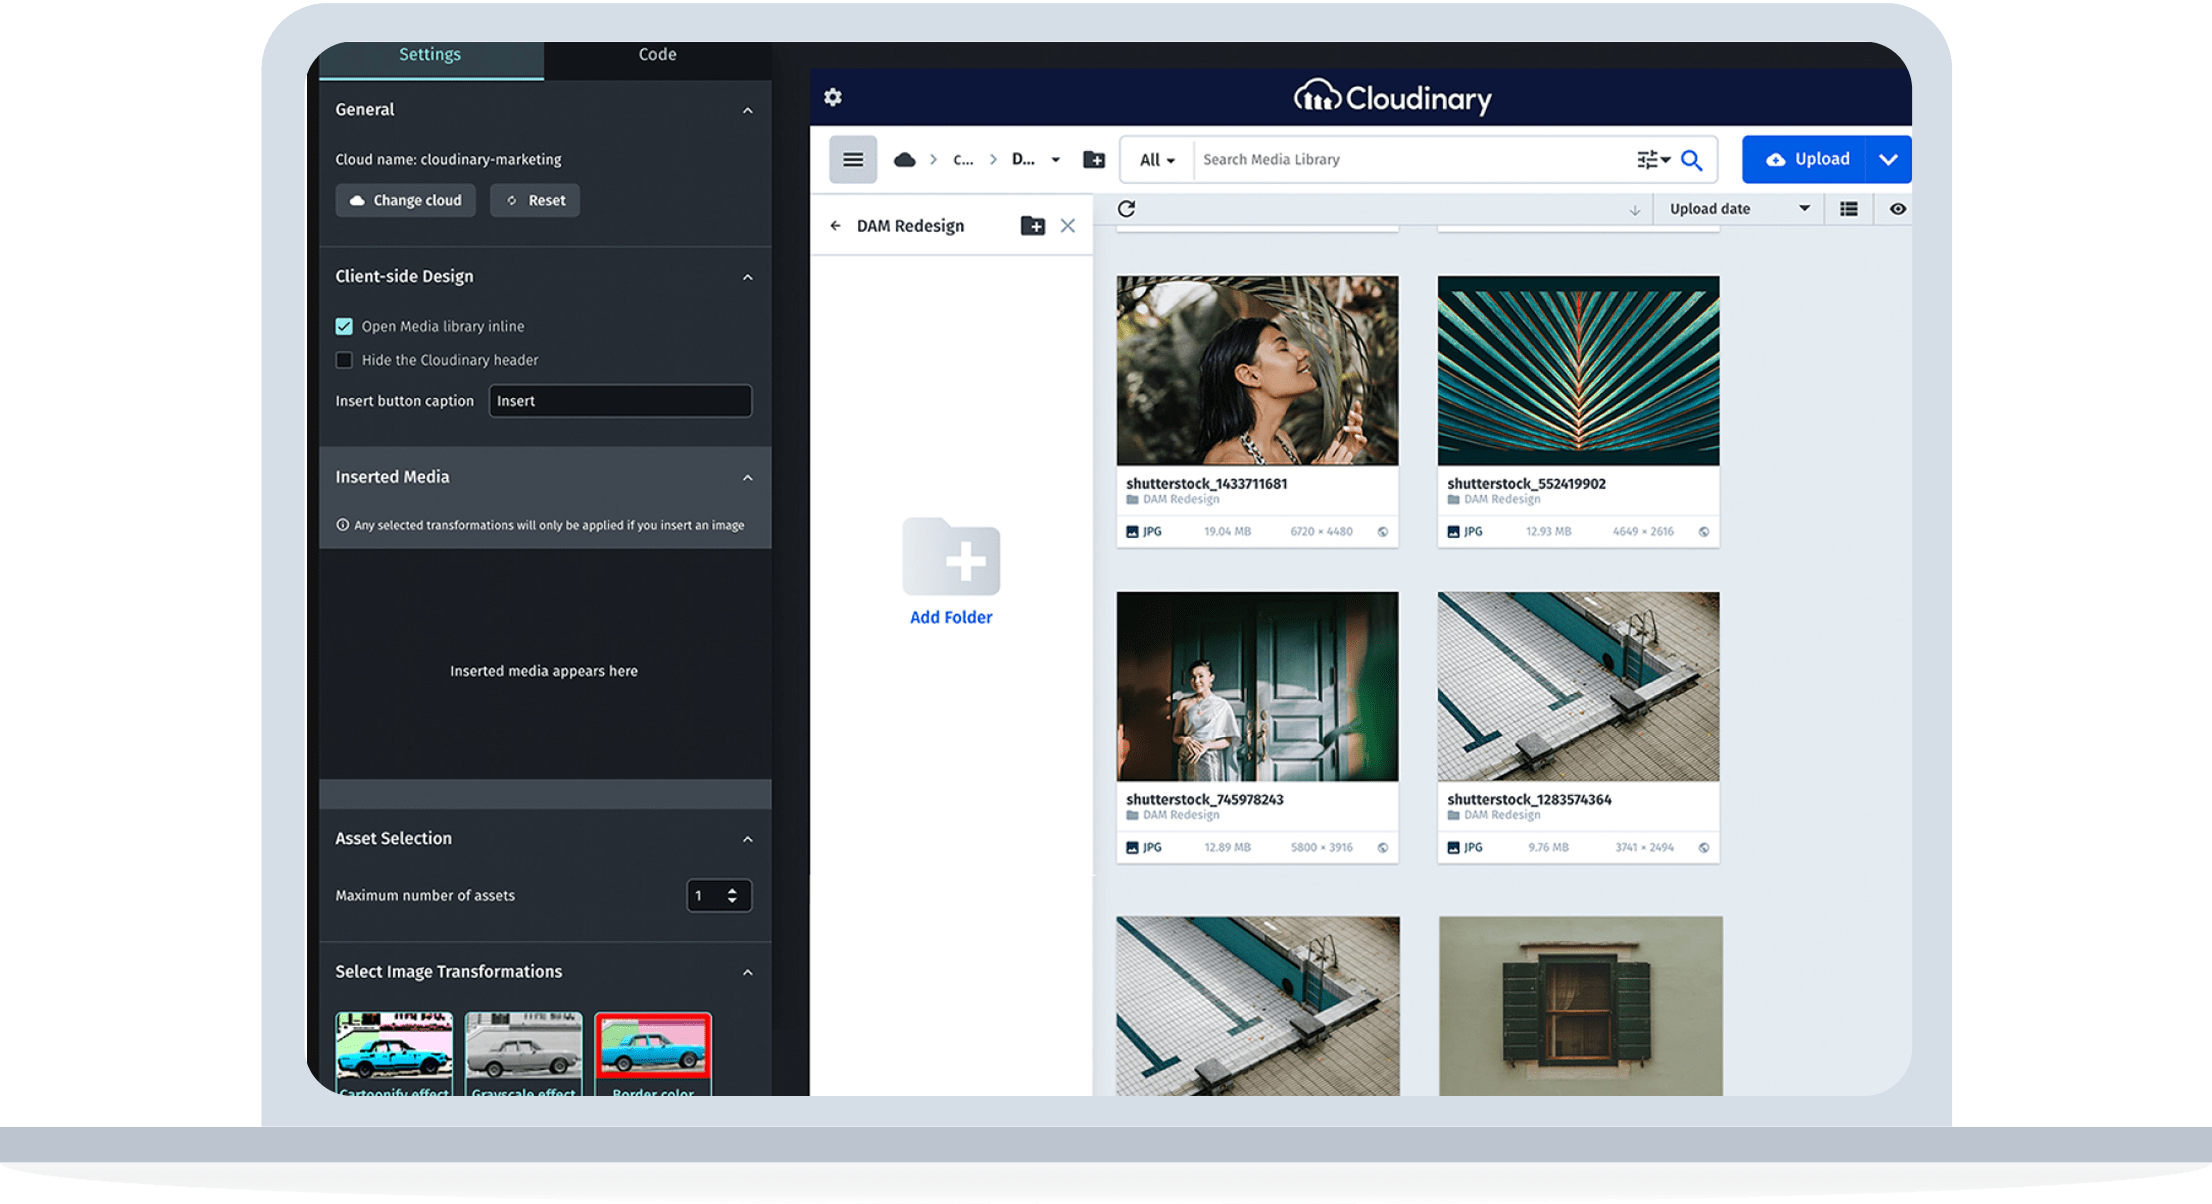
Task: Click the Add Folder link
Action: [x=950, y=617]
